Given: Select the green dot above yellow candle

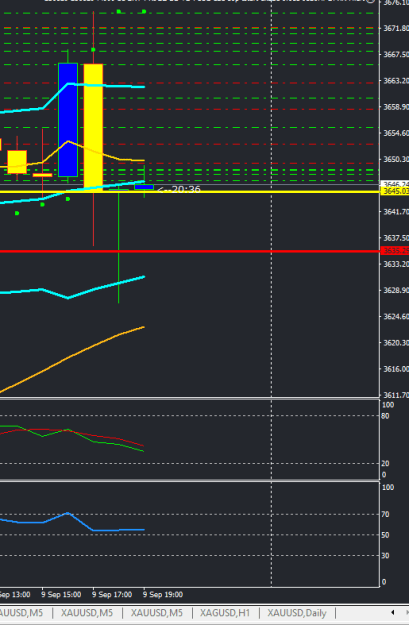Looking at the screenshot, I should (x=93, y=50).
